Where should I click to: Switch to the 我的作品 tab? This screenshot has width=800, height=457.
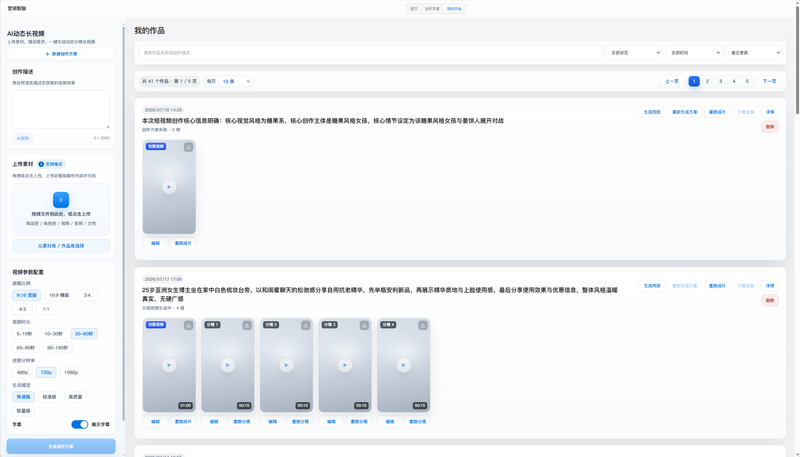(454, 9)
